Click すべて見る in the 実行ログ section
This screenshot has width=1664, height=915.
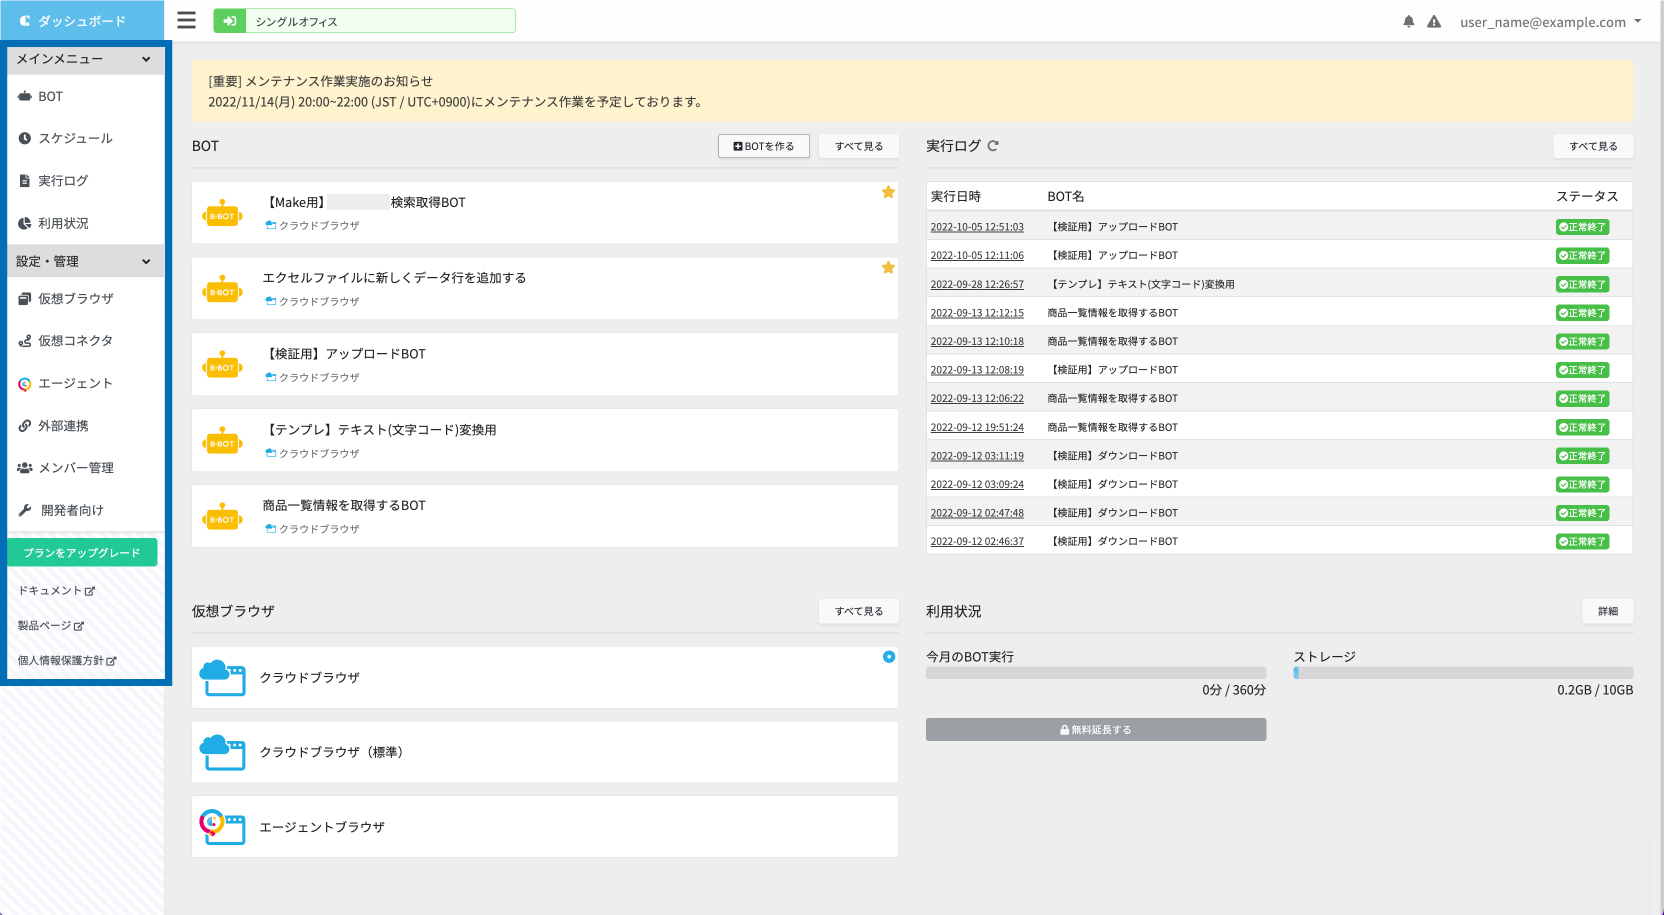(x=1593, y=146)
